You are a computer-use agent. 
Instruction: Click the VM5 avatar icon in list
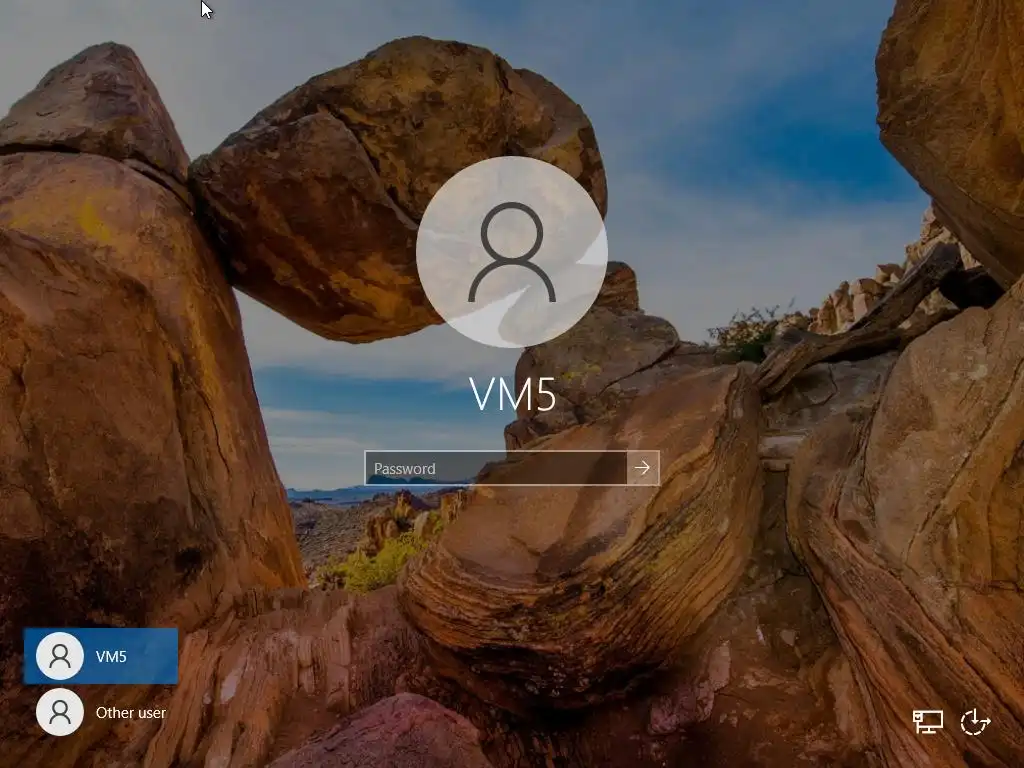tap(60, 656)
